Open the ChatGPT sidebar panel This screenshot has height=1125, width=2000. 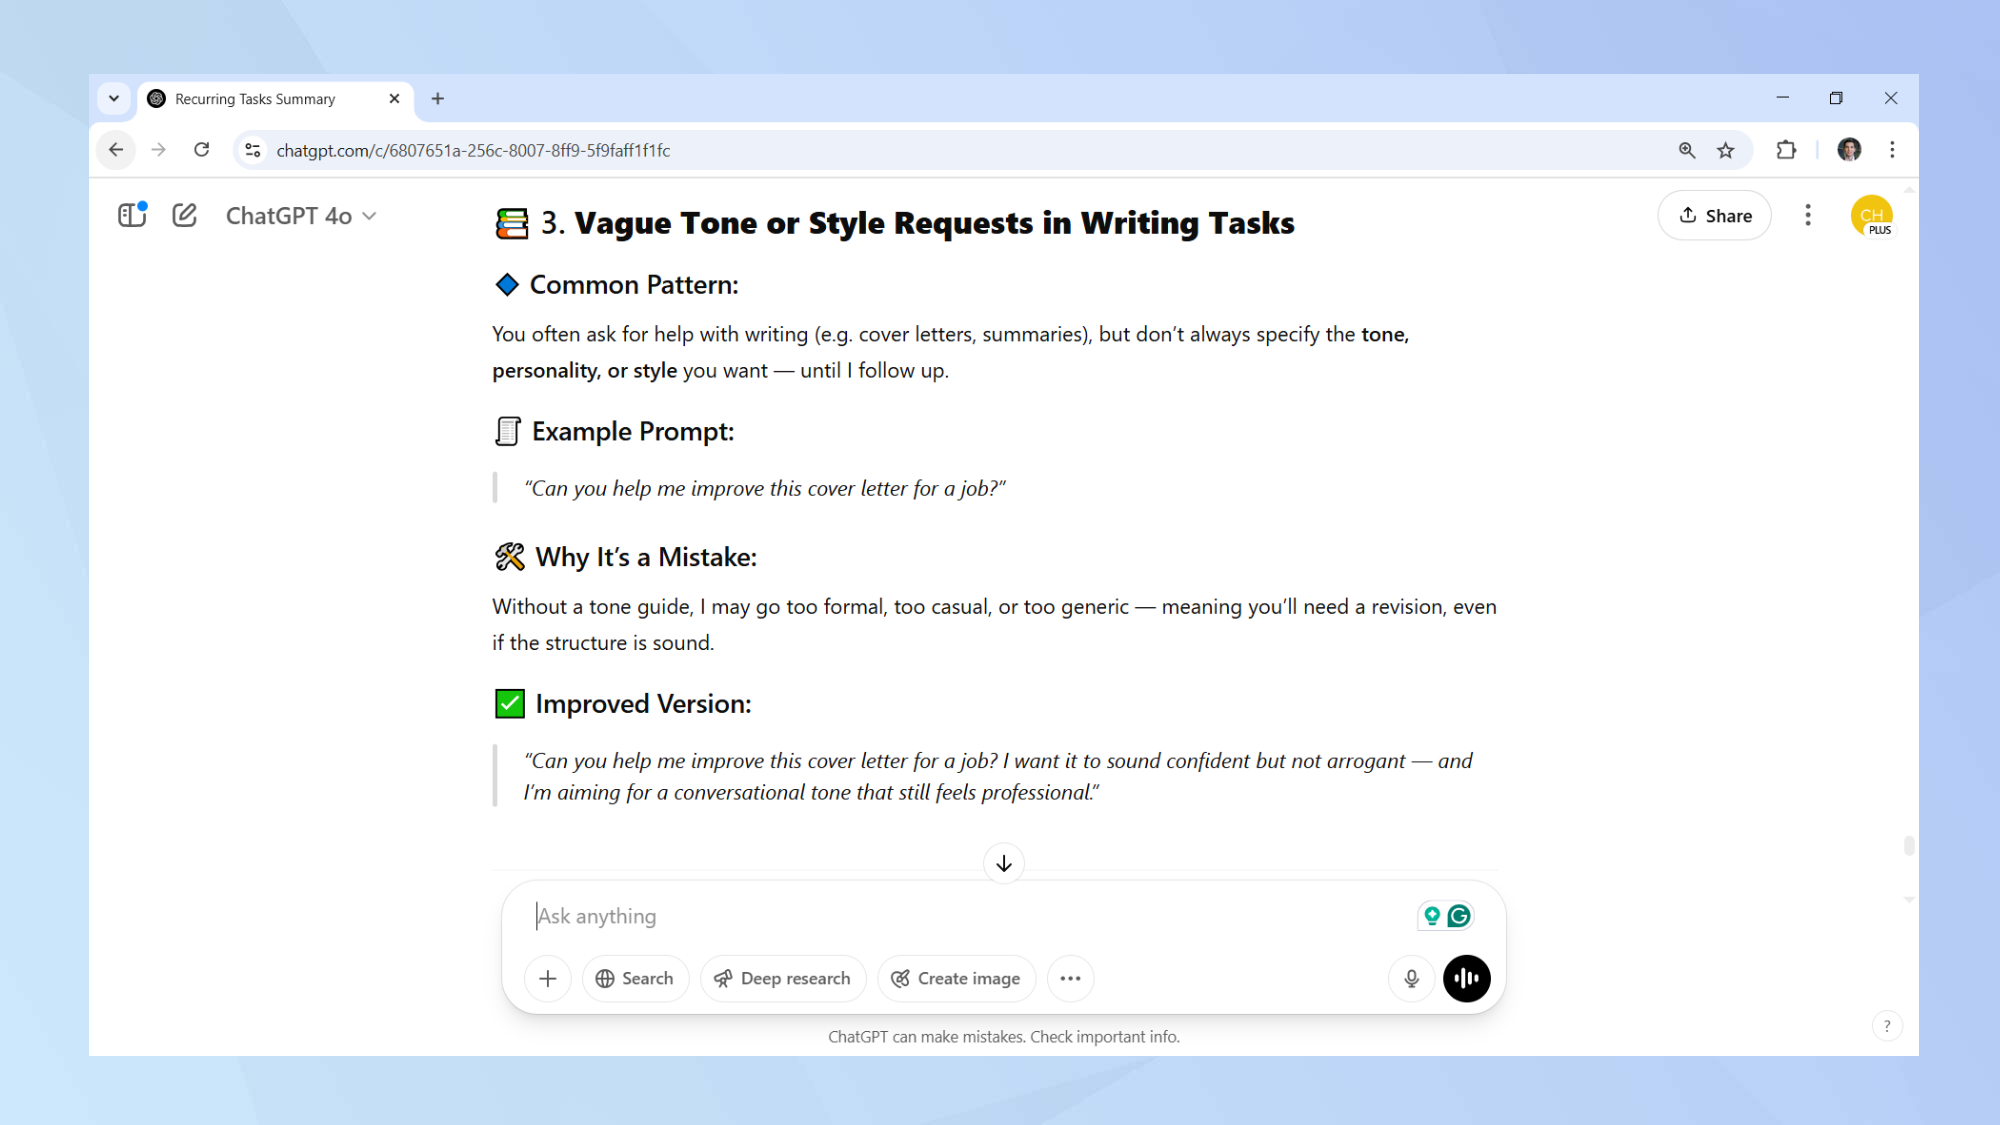pyautogui.click(x=132, y=215)
